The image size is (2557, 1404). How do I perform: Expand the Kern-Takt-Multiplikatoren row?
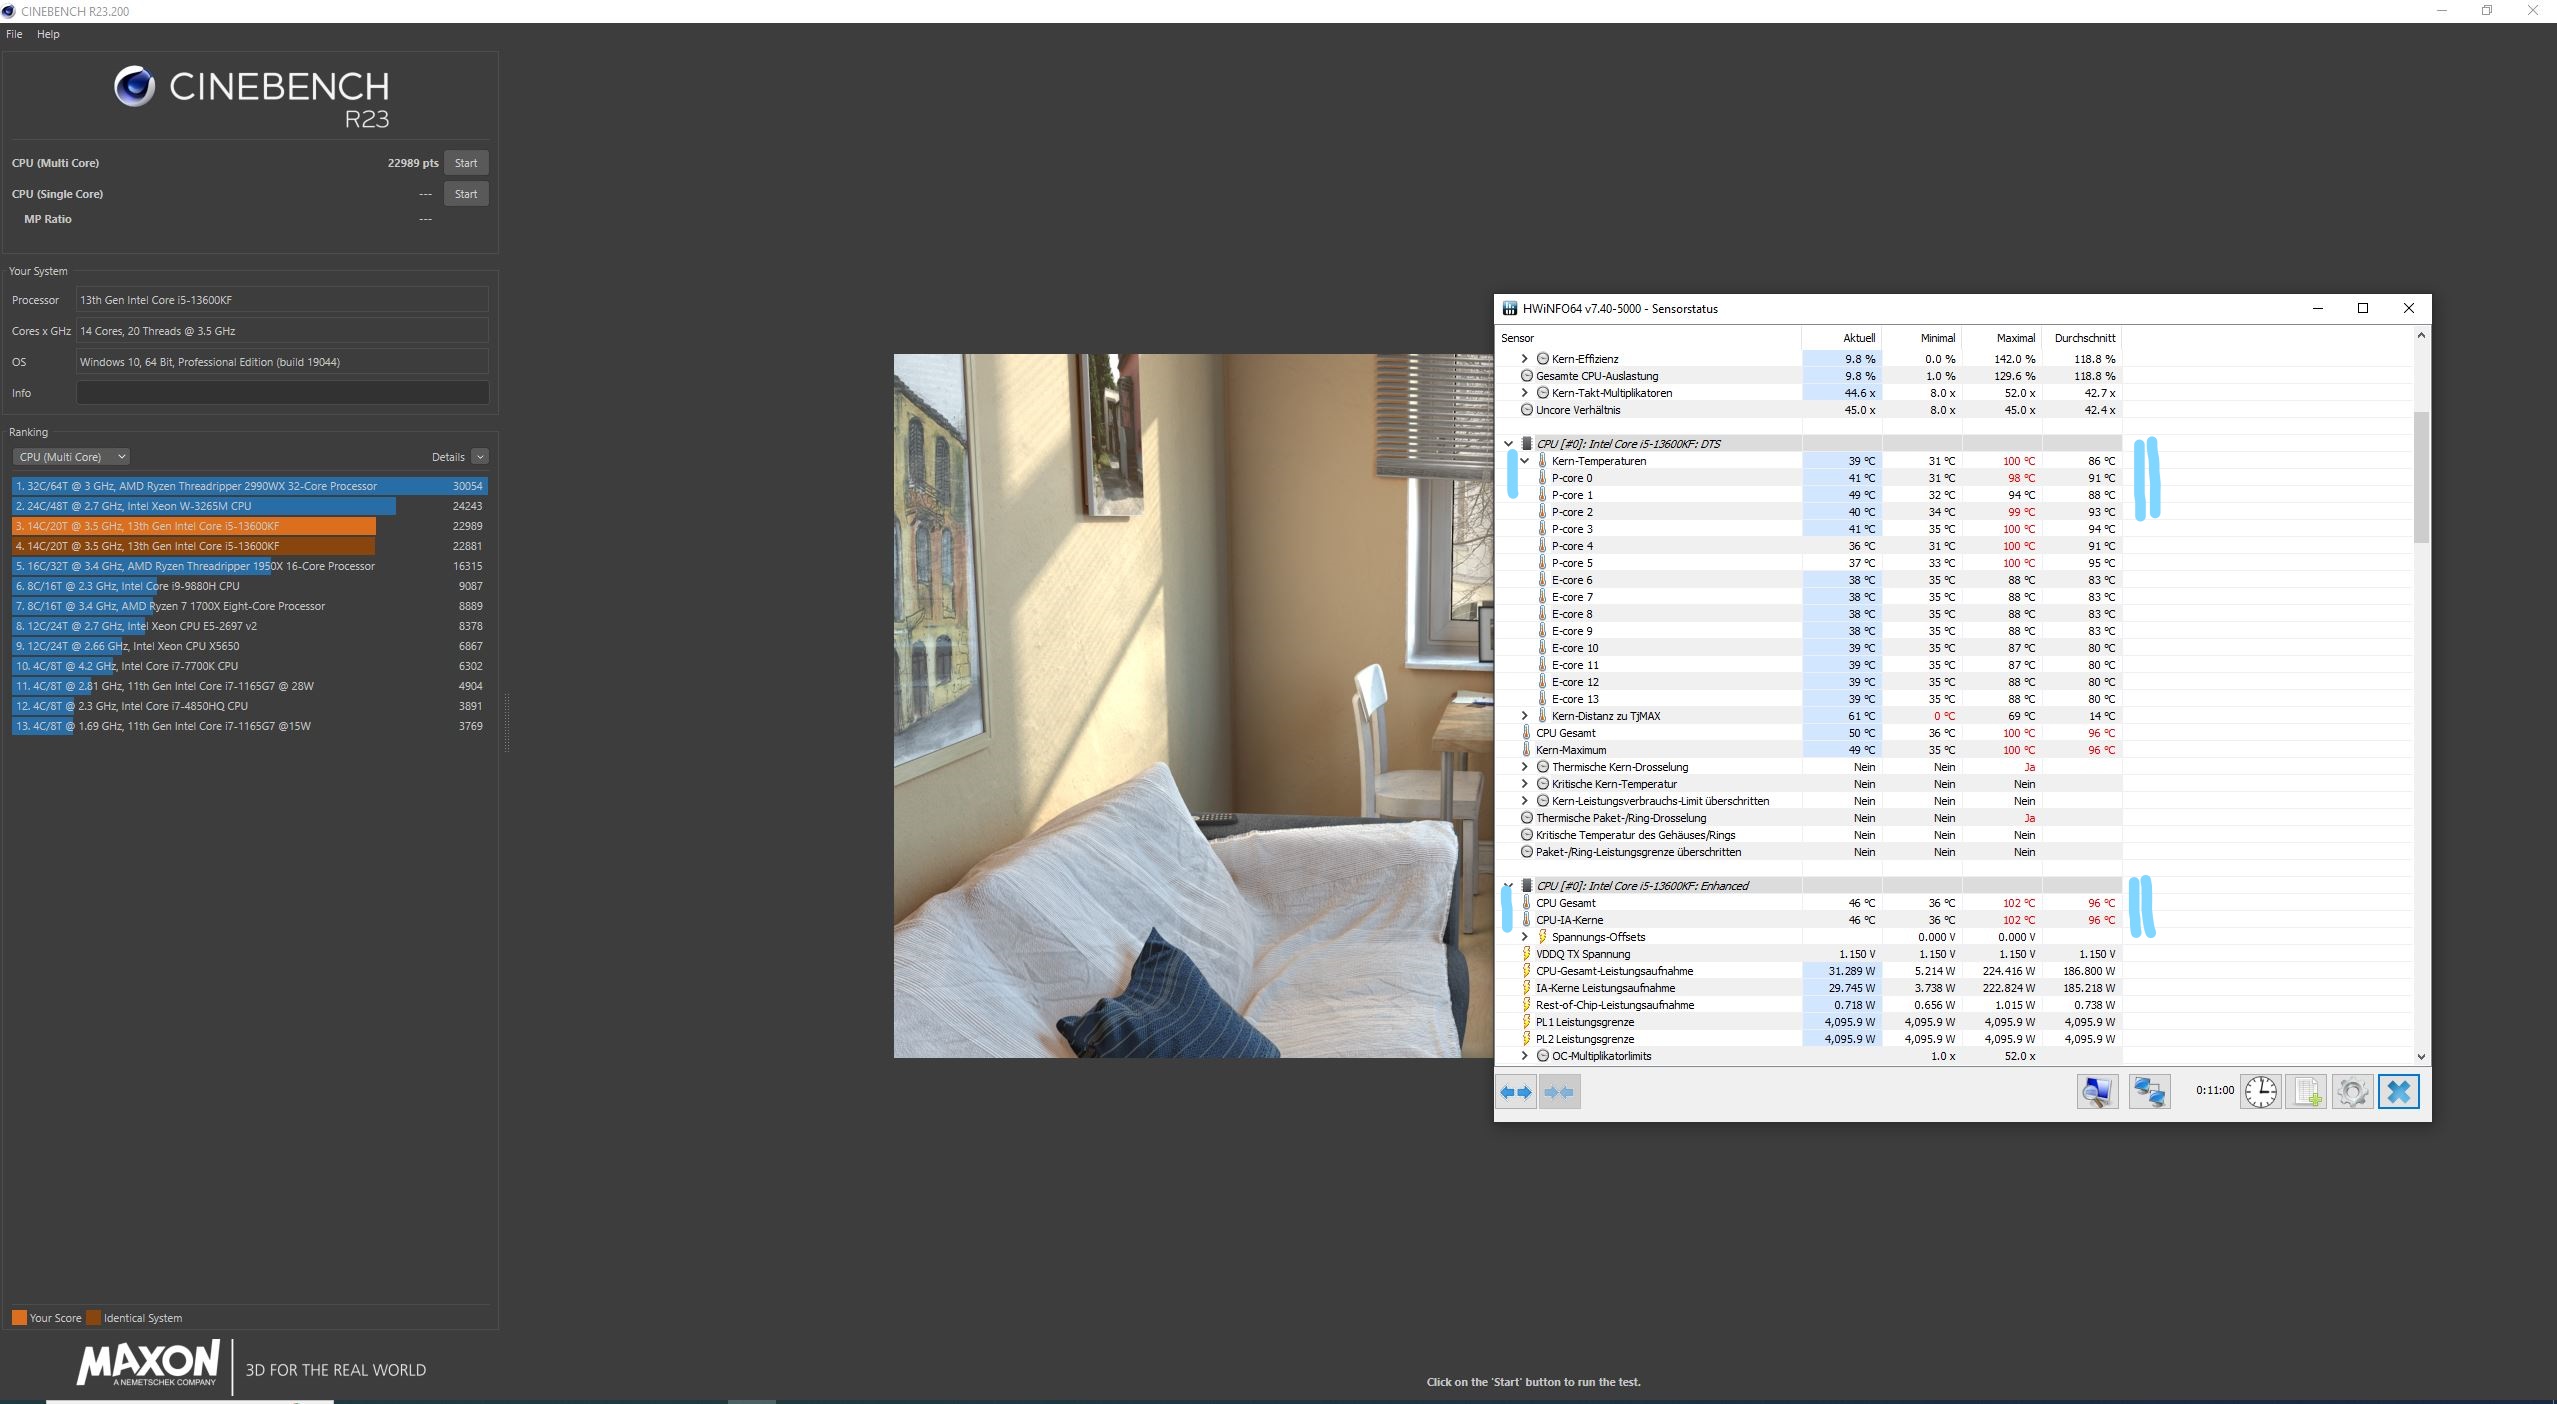coord(1524,393)
